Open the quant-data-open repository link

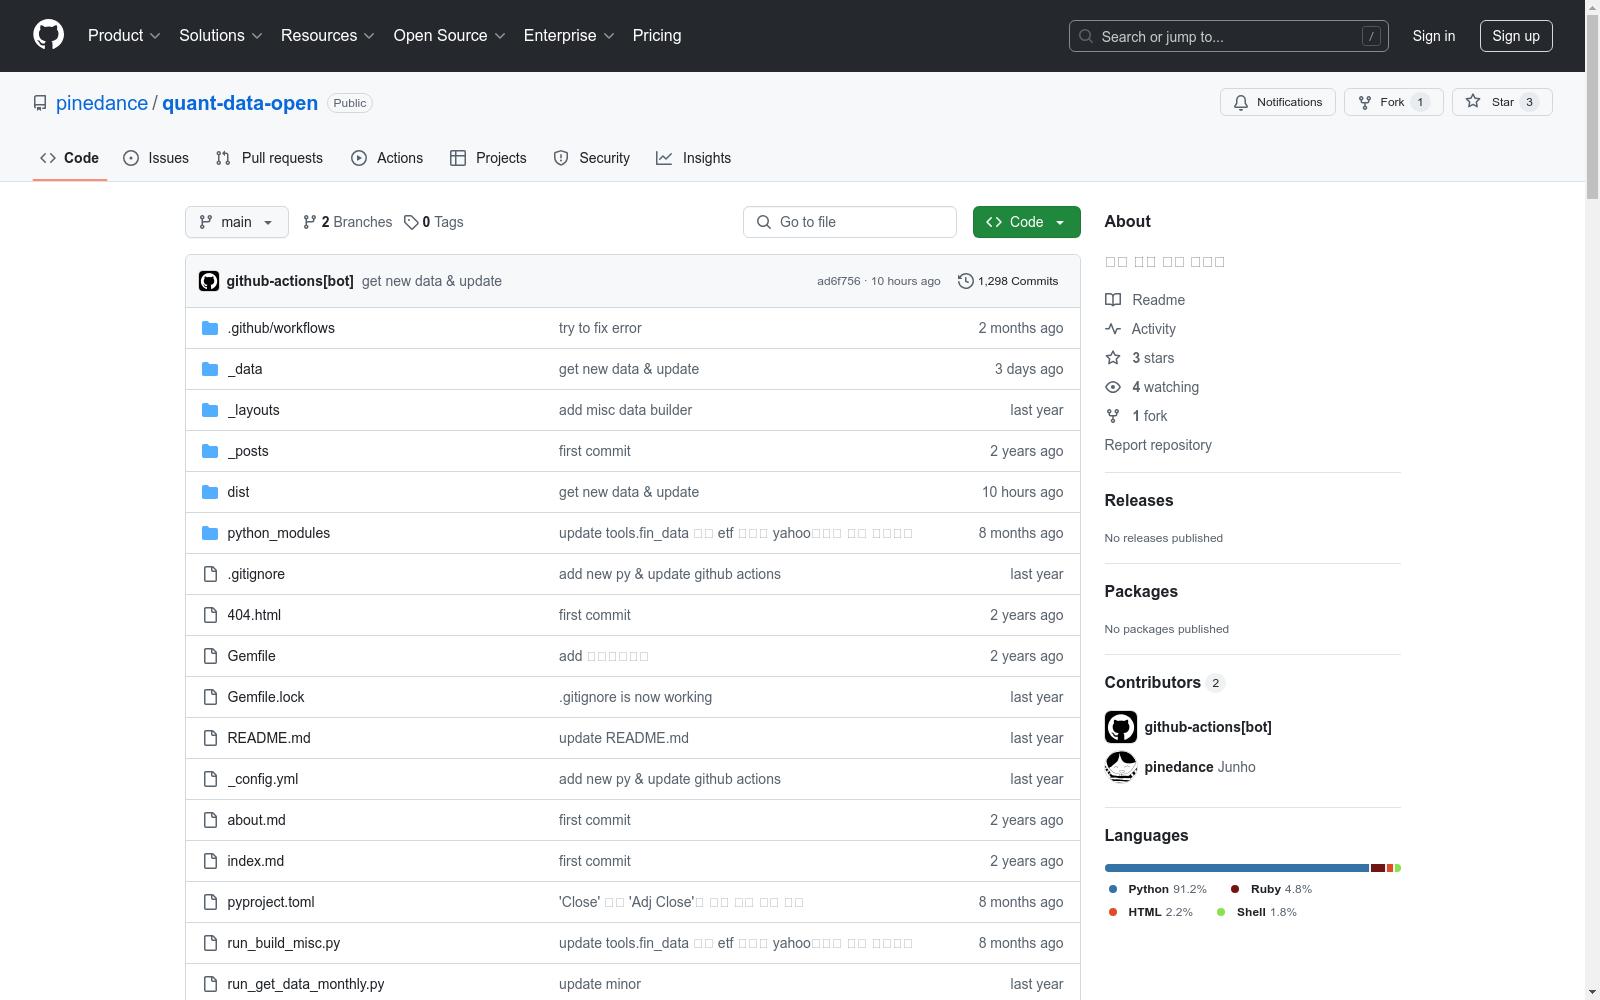(x=240, y=103)
